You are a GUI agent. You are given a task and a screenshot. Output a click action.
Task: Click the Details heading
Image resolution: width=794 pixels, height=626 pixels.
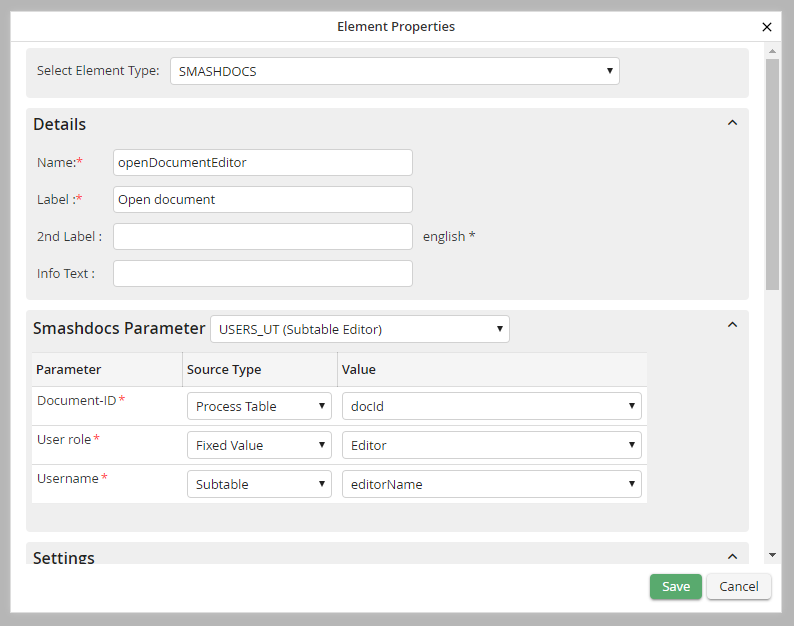[x=60, y=125]
